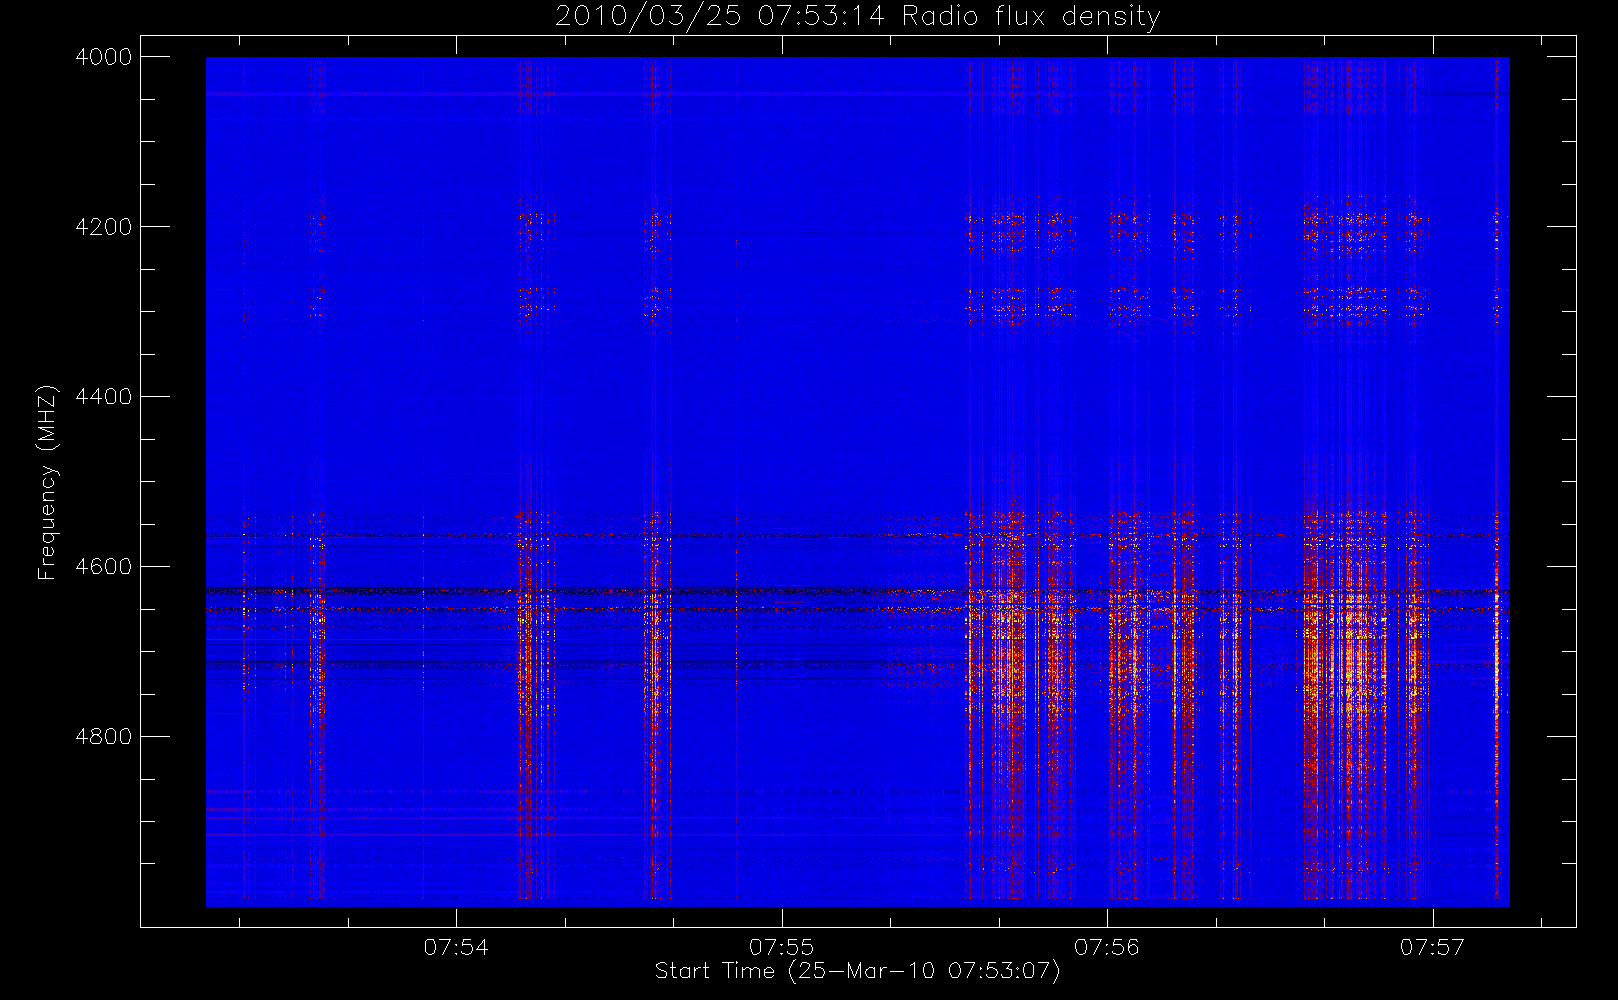Click the plot title 'Radio flux density'

(1031, 16)
